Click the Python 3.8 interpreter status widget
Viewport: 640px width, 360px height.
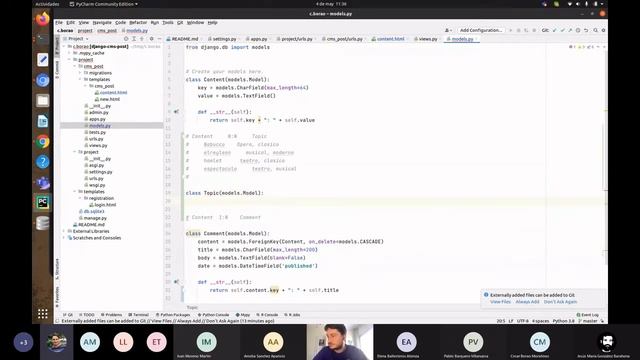(x=564, y=321)
